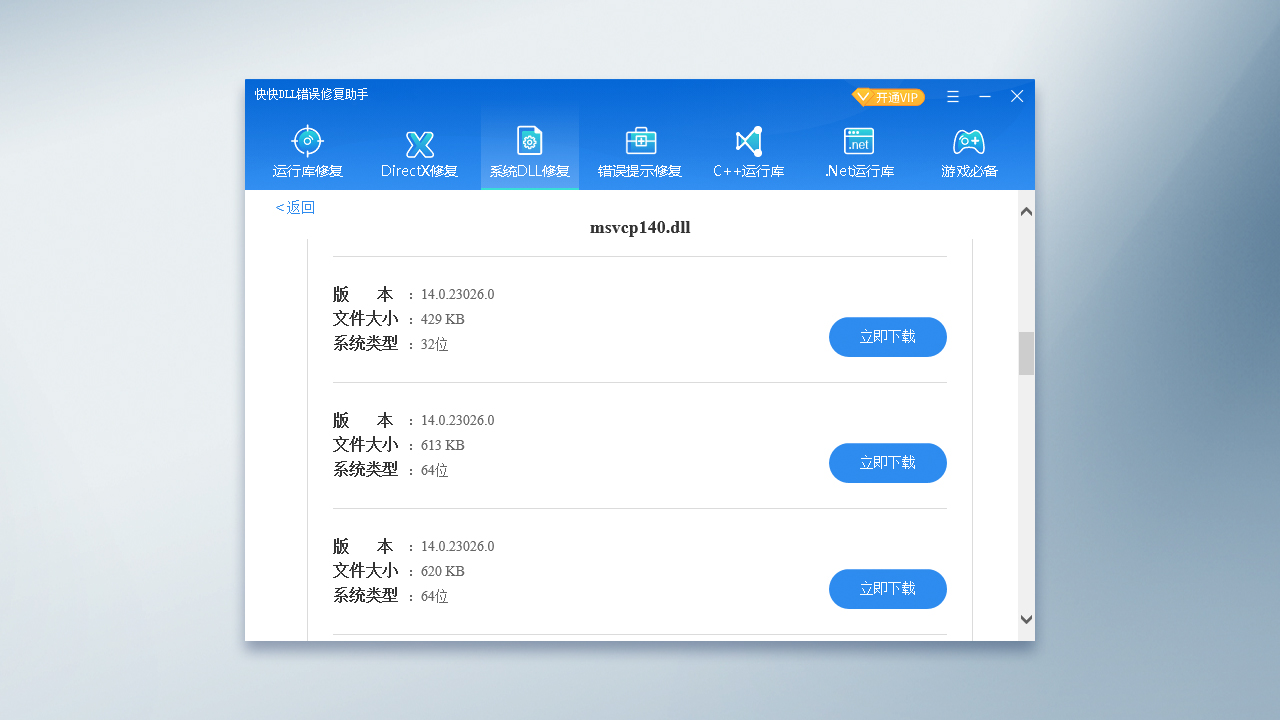Viewport: 1280px width, 720px height.
Task: Minimize the application window
Action: tap(984, 96)
